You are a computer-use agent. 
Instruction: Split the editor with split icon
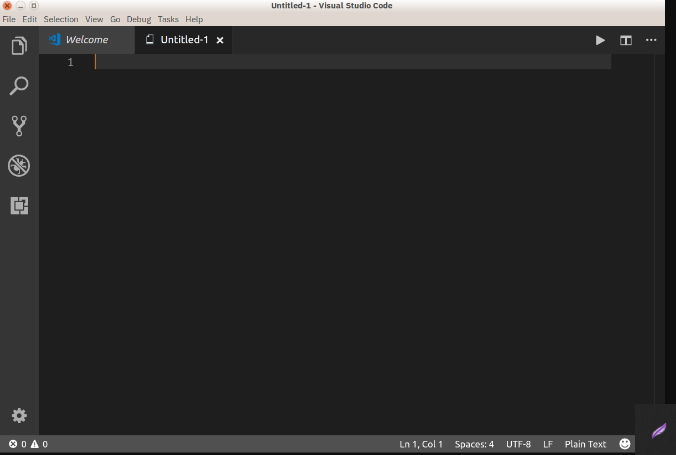(626, 40)
